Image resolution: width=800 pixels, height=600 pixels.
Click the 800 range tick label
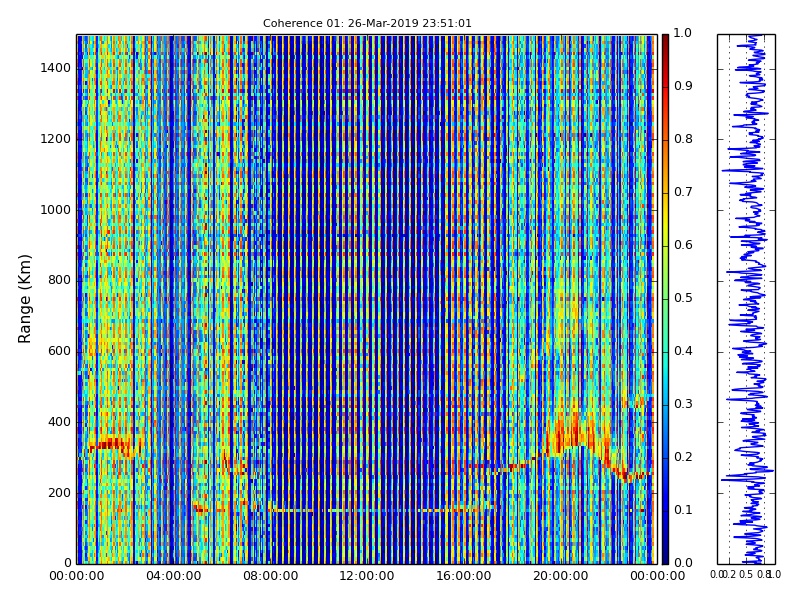click(59, 280)
